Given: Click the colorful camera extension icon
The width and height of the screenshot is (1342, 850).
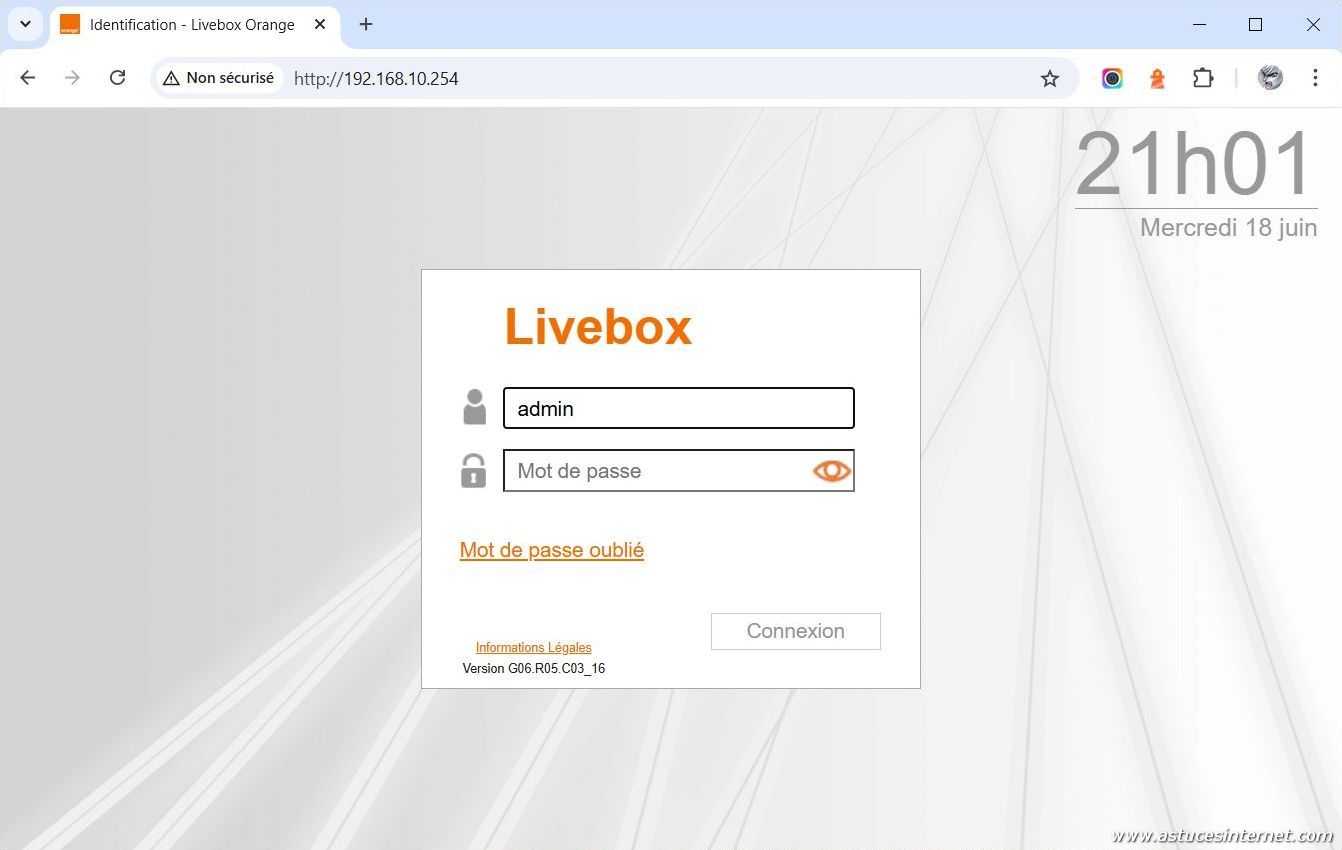Looking at the screenshot, I should point(1112,78).
